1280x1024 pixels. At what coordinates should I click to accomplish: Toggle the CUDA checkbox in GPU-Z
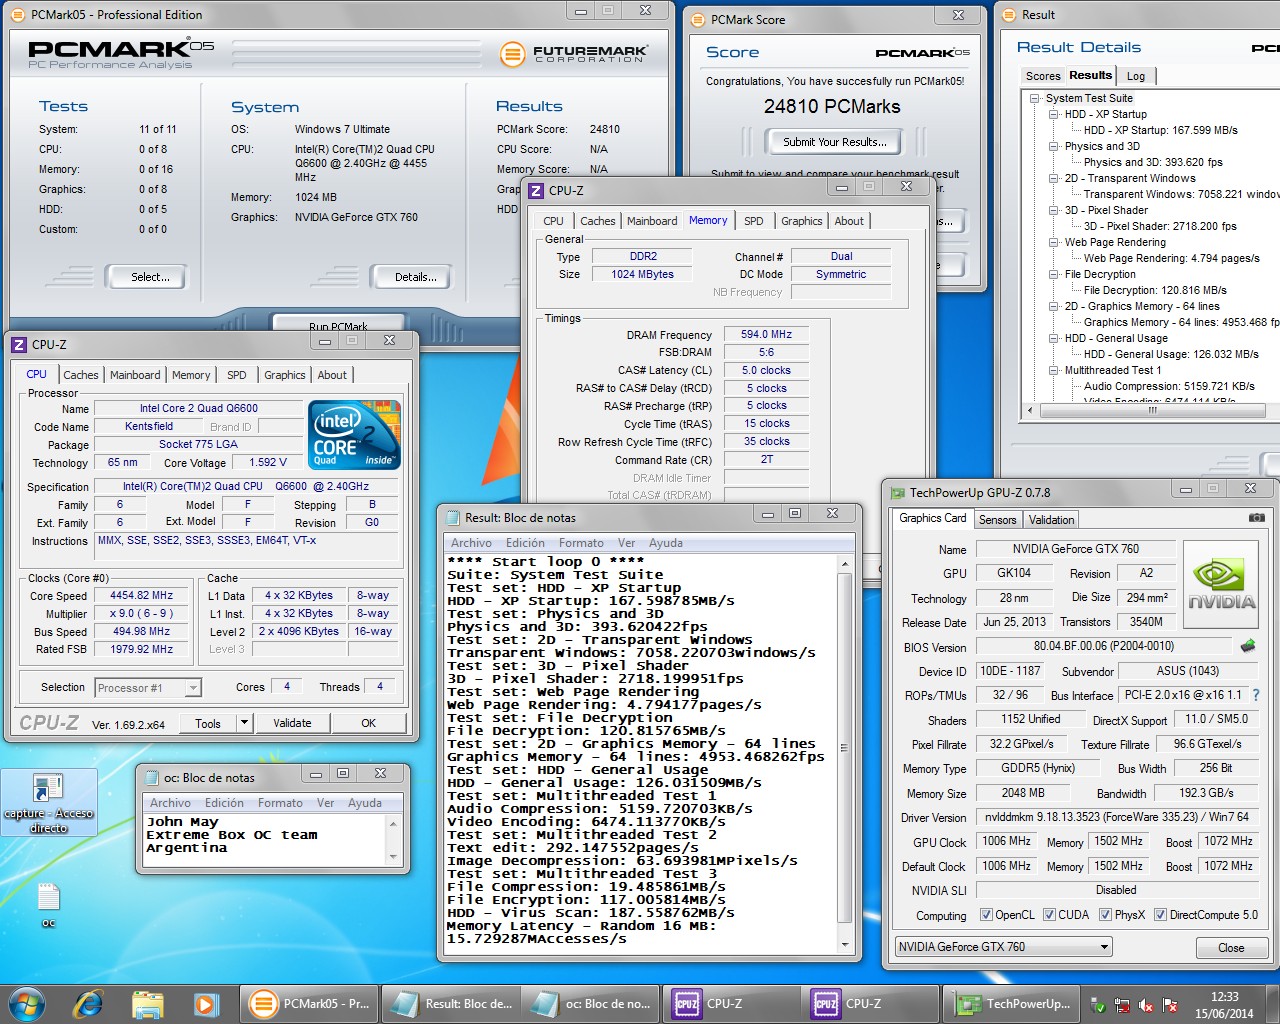[1049, 914]
